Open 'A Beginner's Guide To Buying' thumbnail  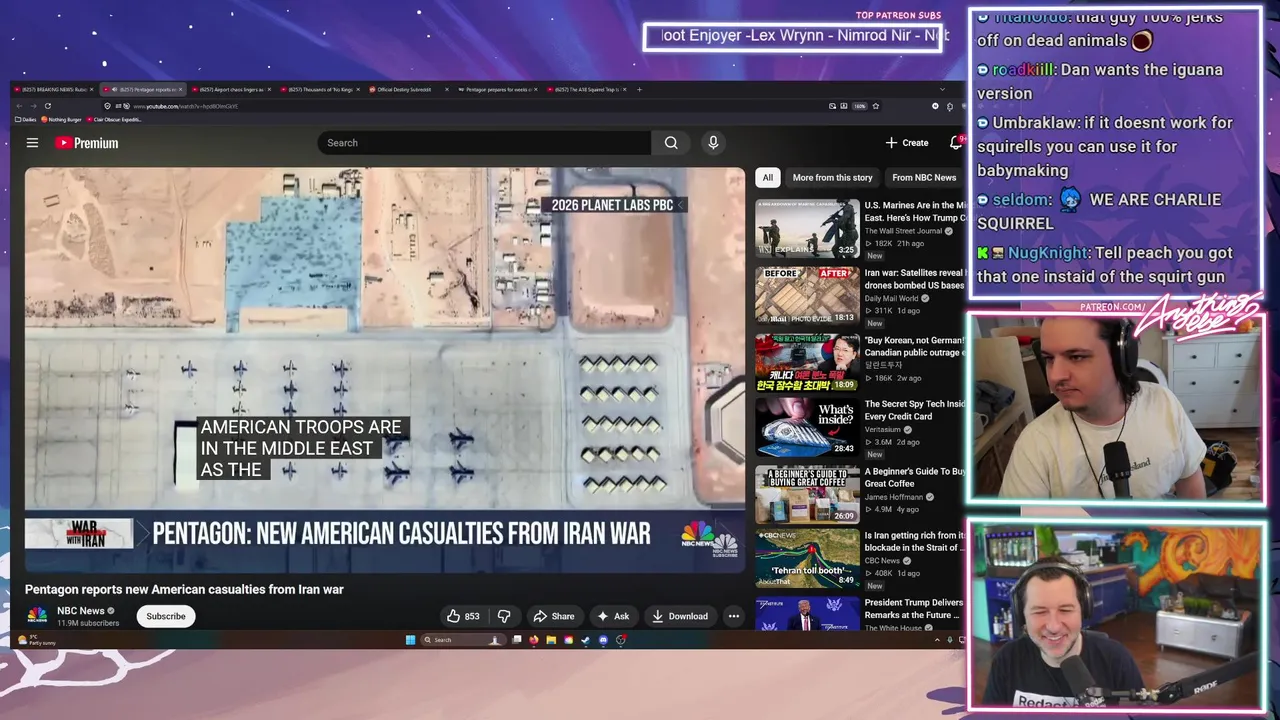pyautogui.click(x=807, y=494)
